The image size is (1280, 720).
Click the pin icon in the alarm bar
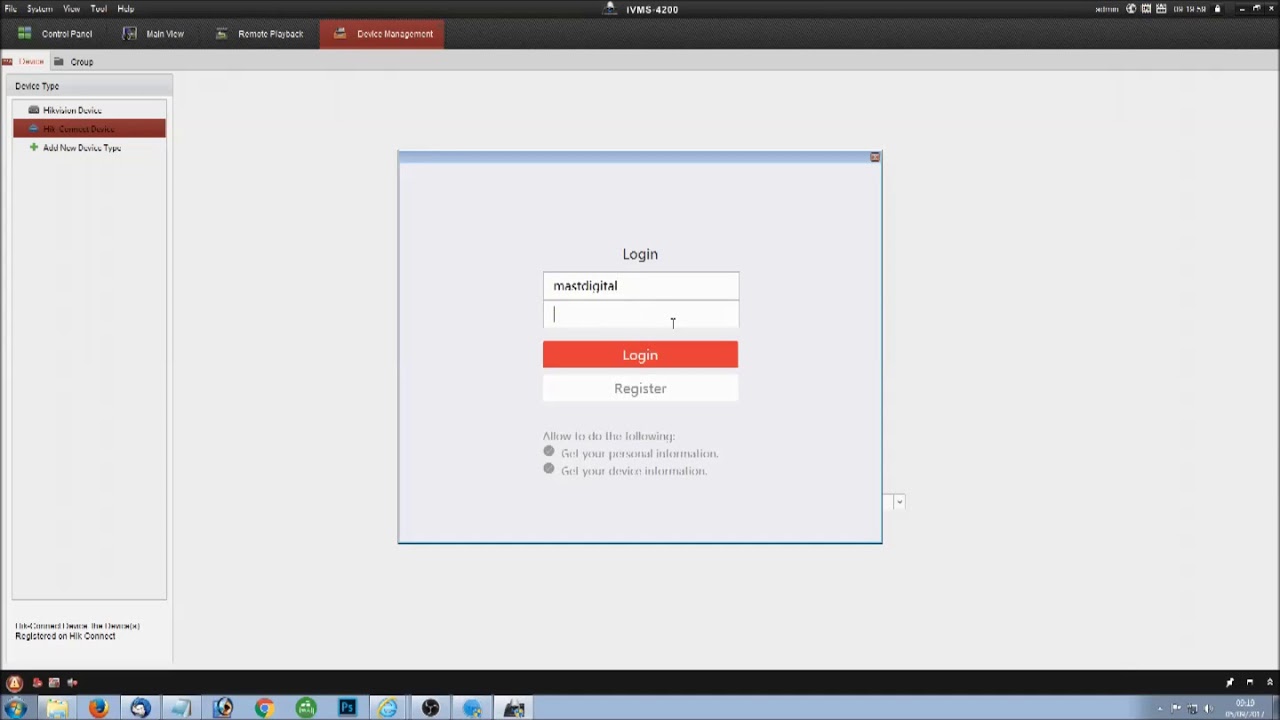1230,682
